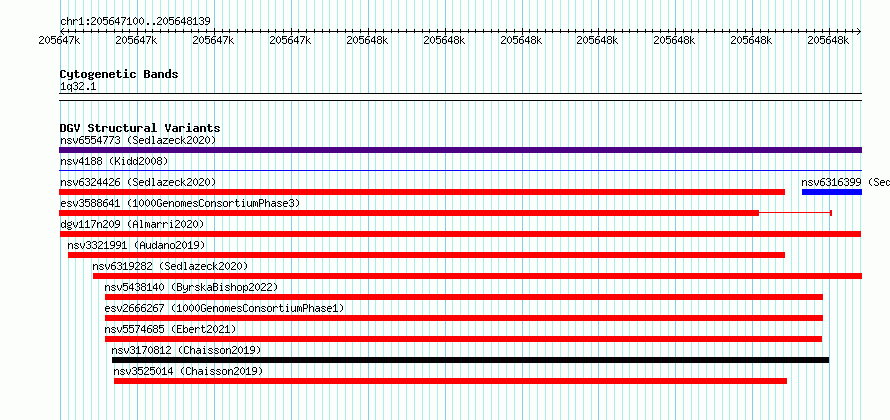
Task: Select the blue nsv6316399 variant bar
Action: point(832,192)
